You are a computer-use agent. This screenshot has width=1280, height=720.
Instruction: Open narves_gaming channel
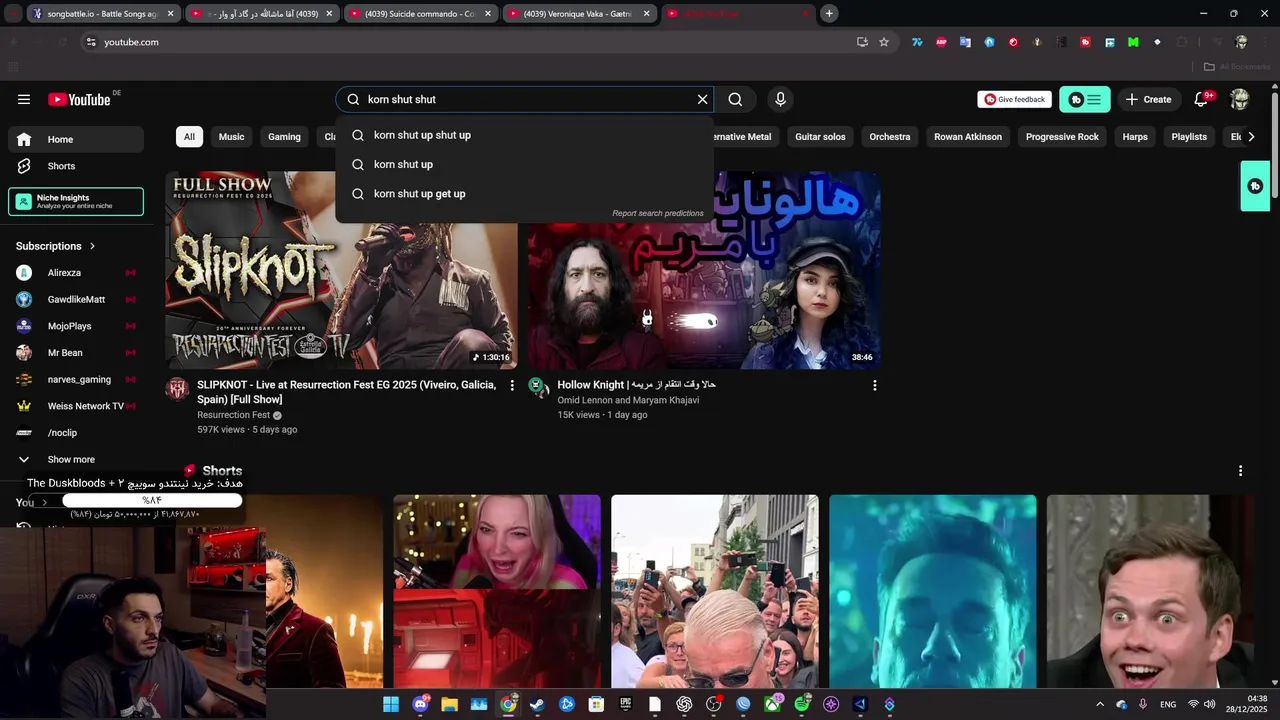pyautogui.click(x=76, y=379)
